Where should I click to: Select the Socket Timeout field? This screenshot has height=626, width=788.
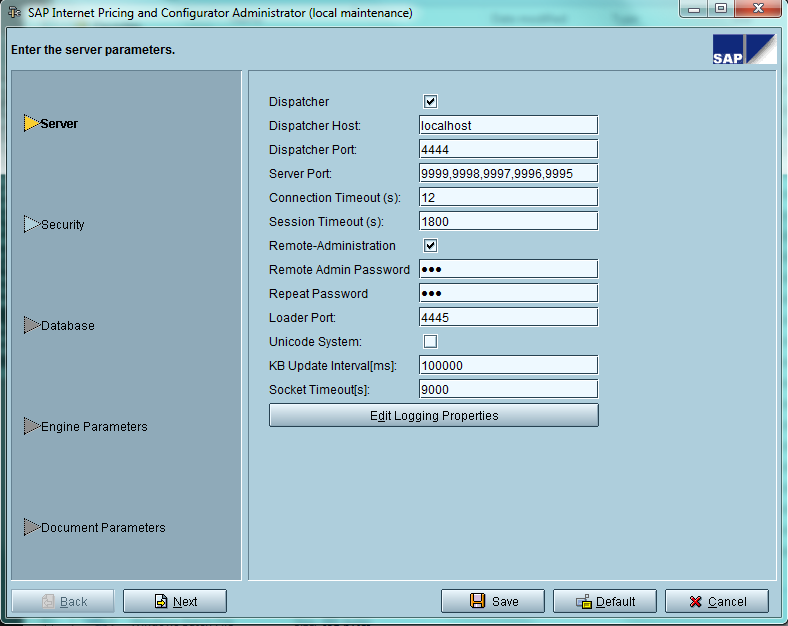point(508,389)
